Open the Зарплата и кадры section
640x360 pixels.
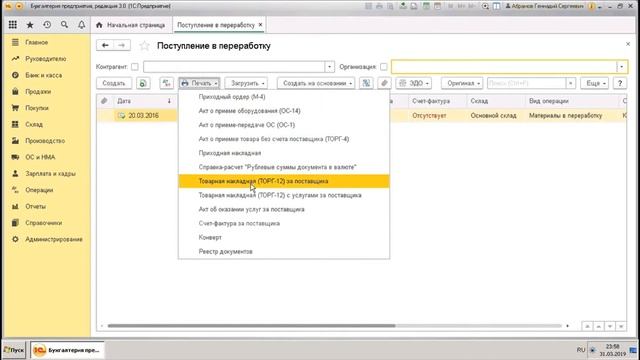(50, 173)
